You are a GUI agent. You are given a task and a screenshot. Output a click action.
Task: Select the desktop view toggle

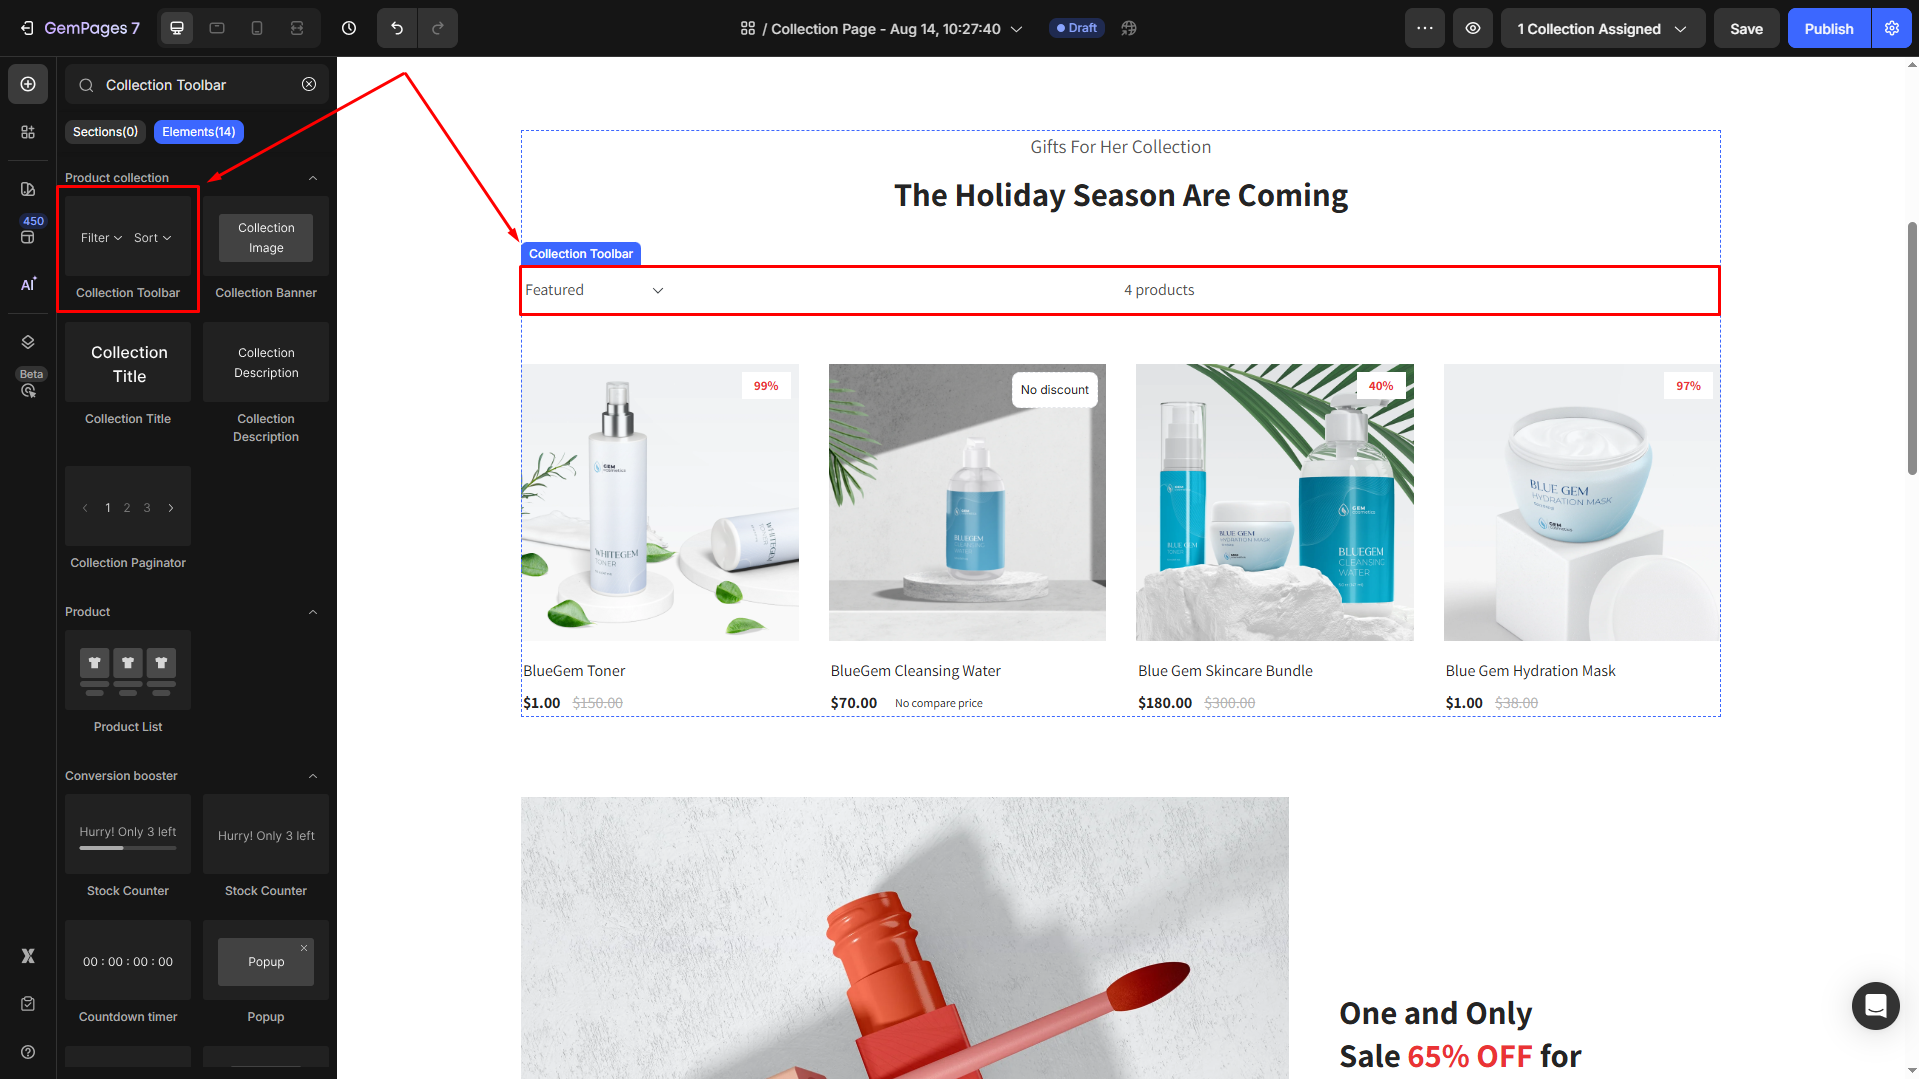(x=177, y=28)
